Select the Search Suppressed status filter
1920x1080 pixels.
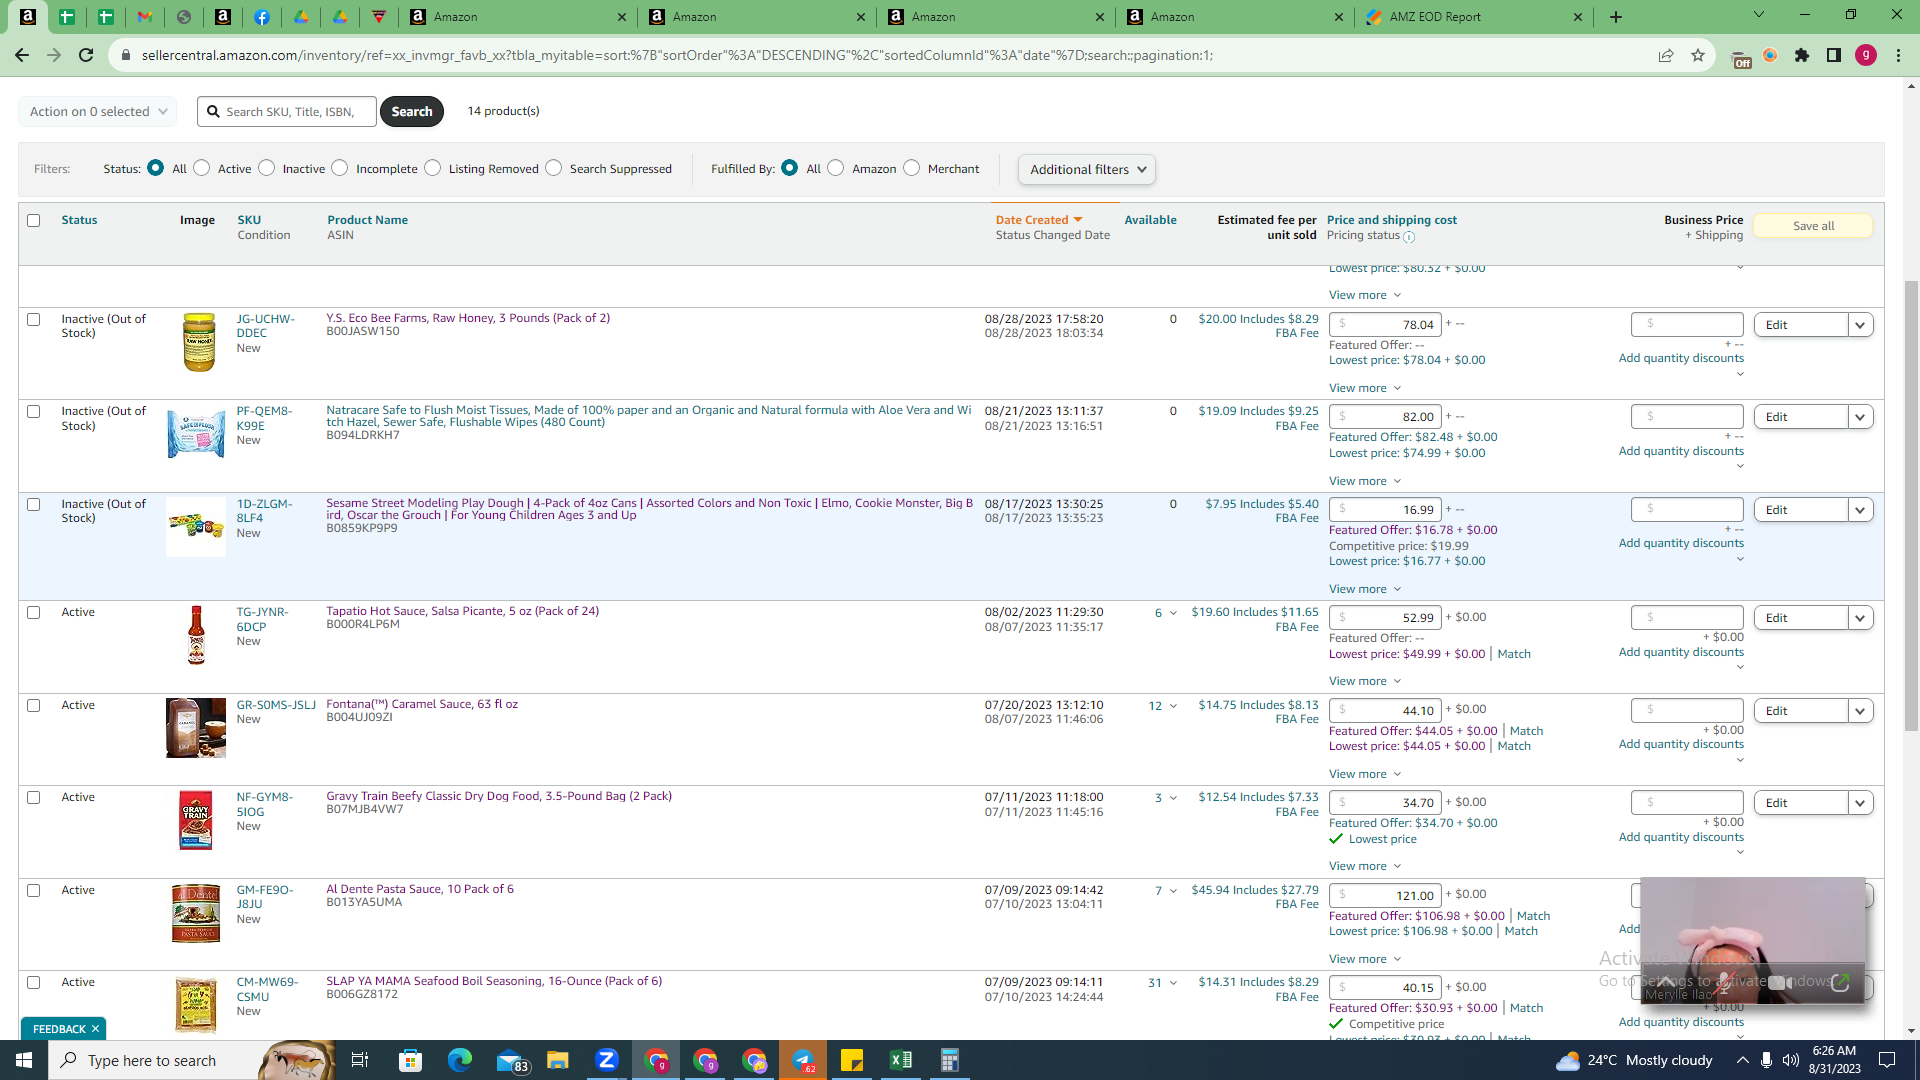pyautogui.click(x=554, y=168)
